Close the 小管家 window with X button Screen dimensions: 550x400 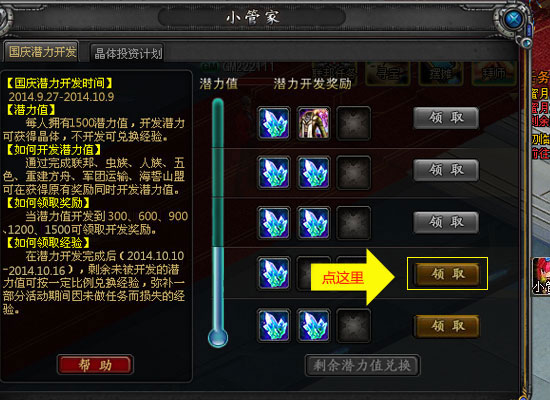(x=514, y=18)
